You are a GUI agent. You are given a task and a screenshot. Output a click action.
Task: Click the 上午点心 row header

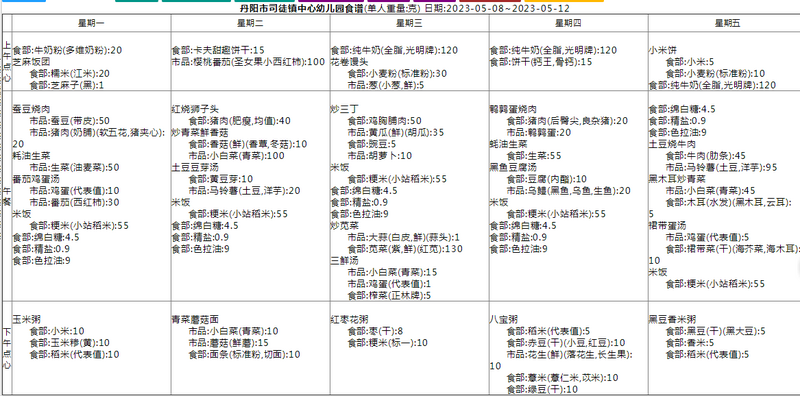(7, 61)
